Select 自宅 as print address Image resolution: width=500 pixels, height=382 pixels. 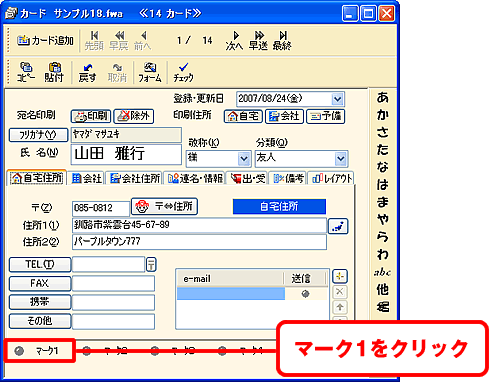click(243, 116)
